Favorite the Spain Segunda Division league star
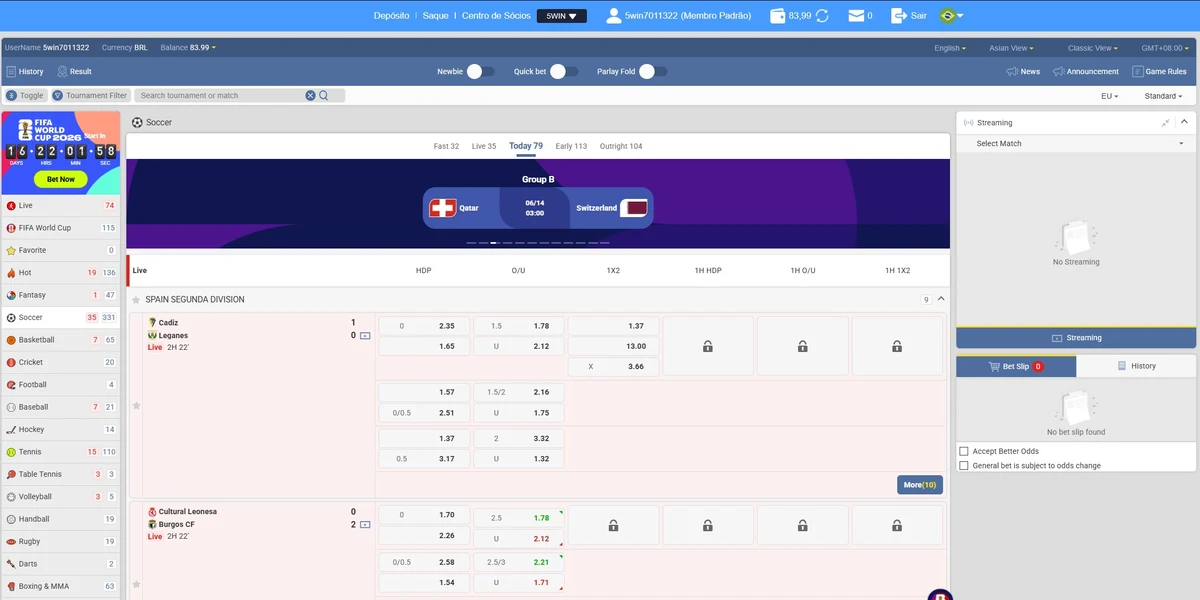Viewport: 1200px width, 600px height. 136,300
